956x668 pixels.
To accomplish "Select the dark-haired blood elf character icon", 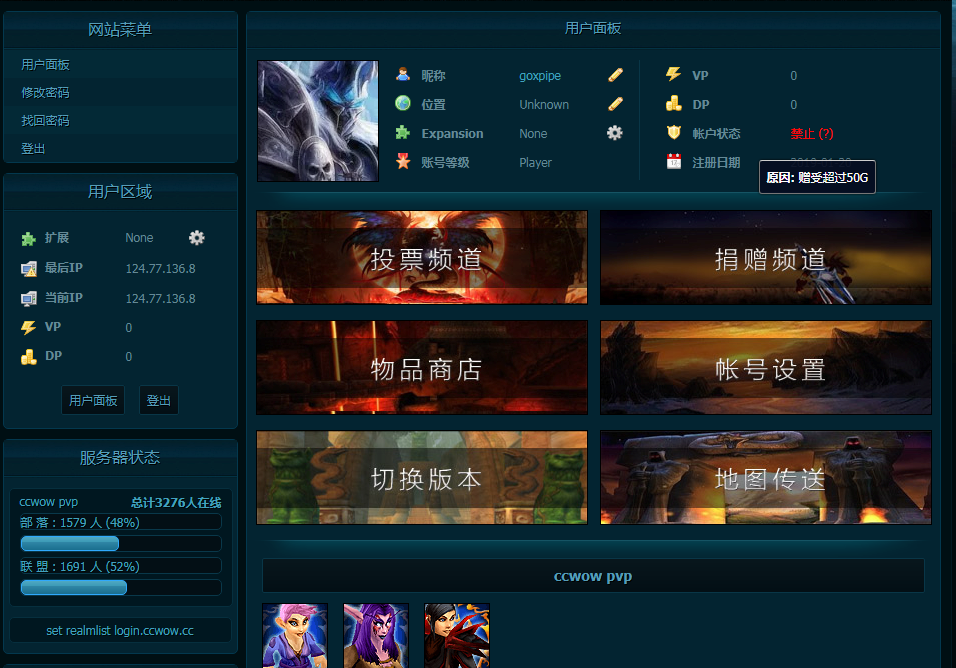I will (x=457, y=635).
